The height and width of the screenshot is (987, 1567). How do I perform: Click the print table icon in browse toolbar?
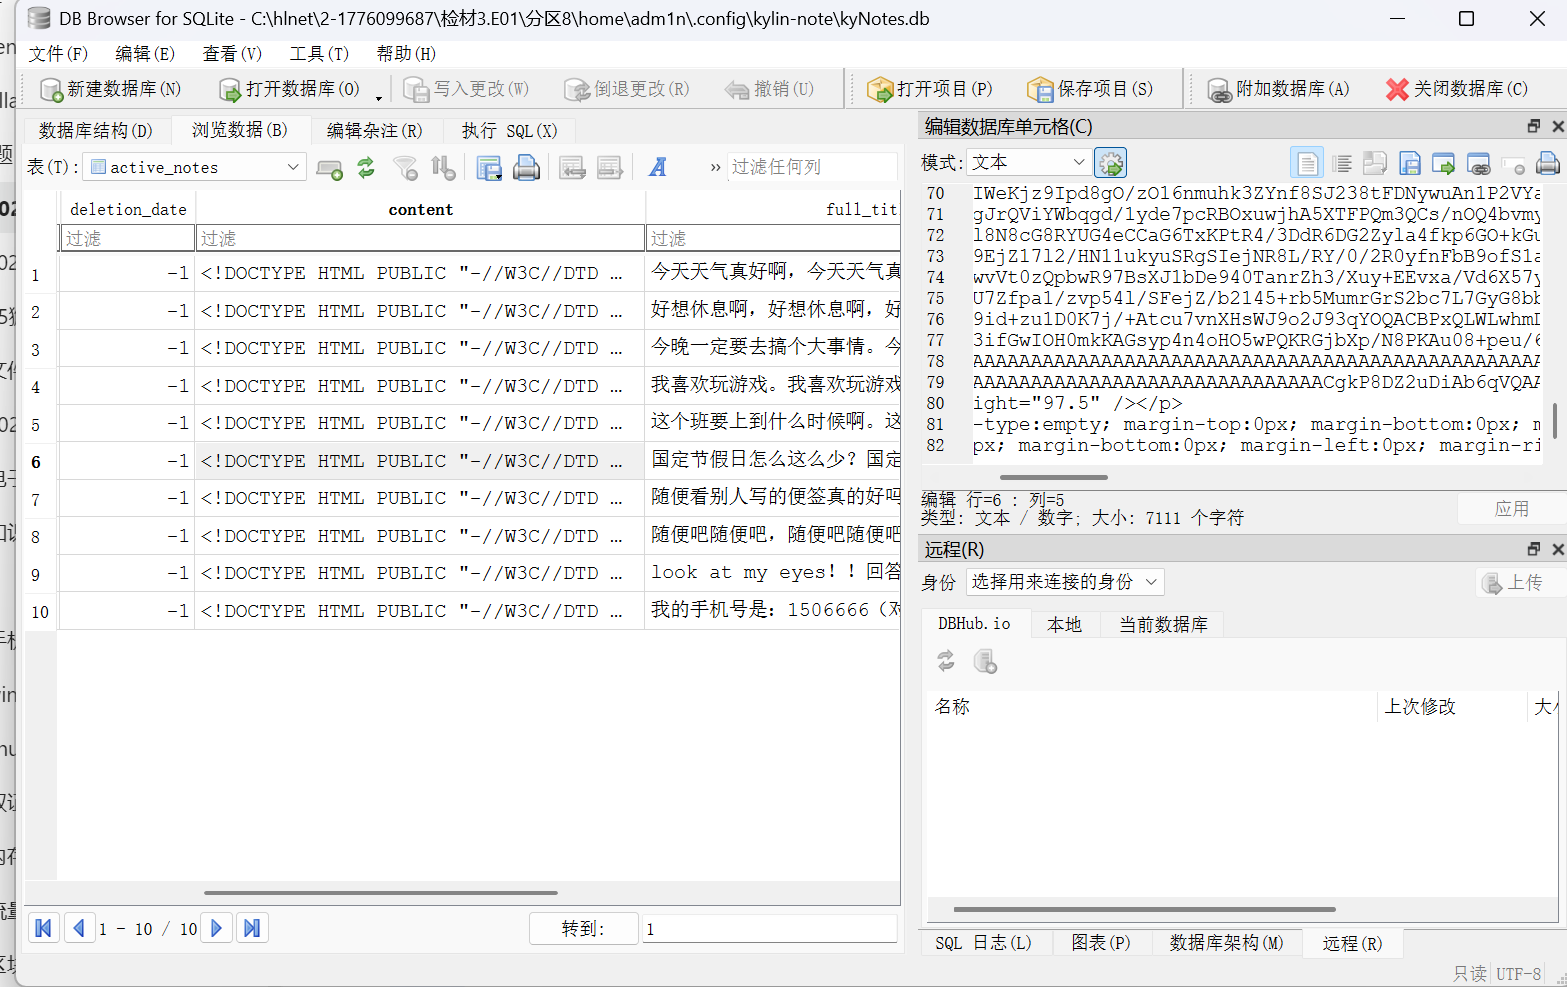coord(526,168)
